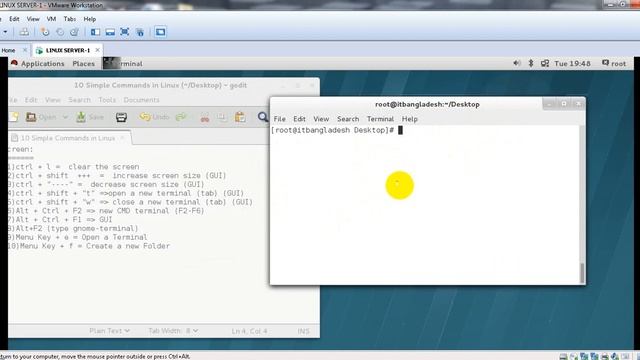640x360 pixels.
Task: Open Plain Text language dropdown
Action: coord(109,331)
